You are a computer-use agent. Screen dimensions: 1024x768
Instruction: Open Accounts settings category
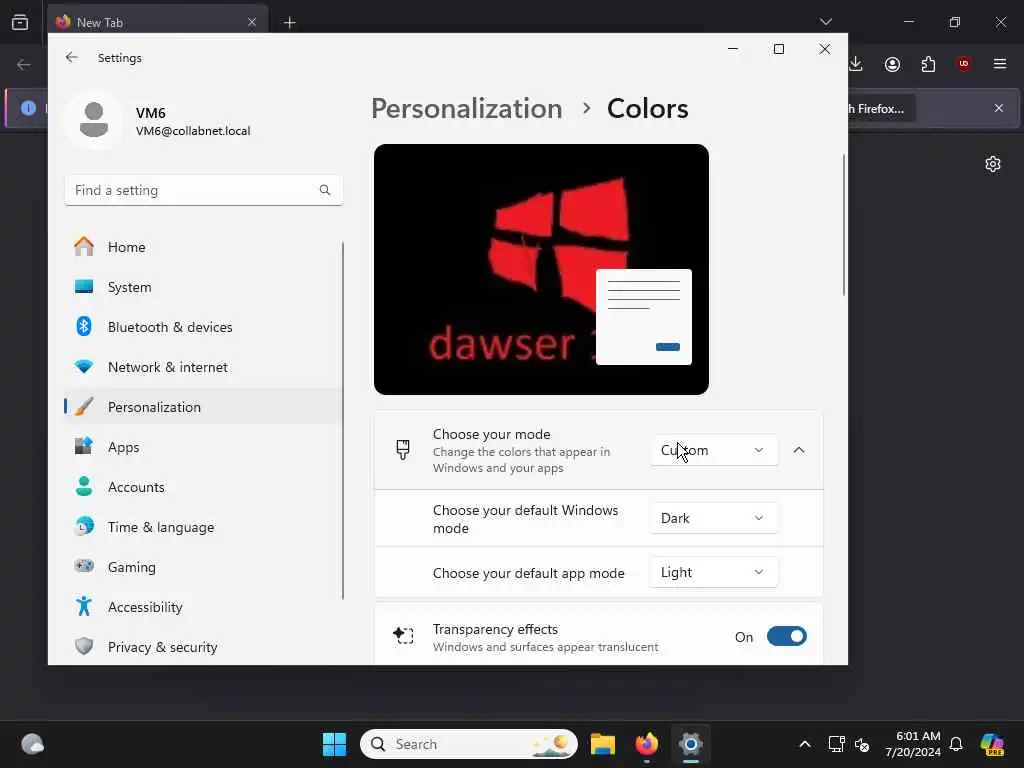pyautogui.click(x=203, y=487)
